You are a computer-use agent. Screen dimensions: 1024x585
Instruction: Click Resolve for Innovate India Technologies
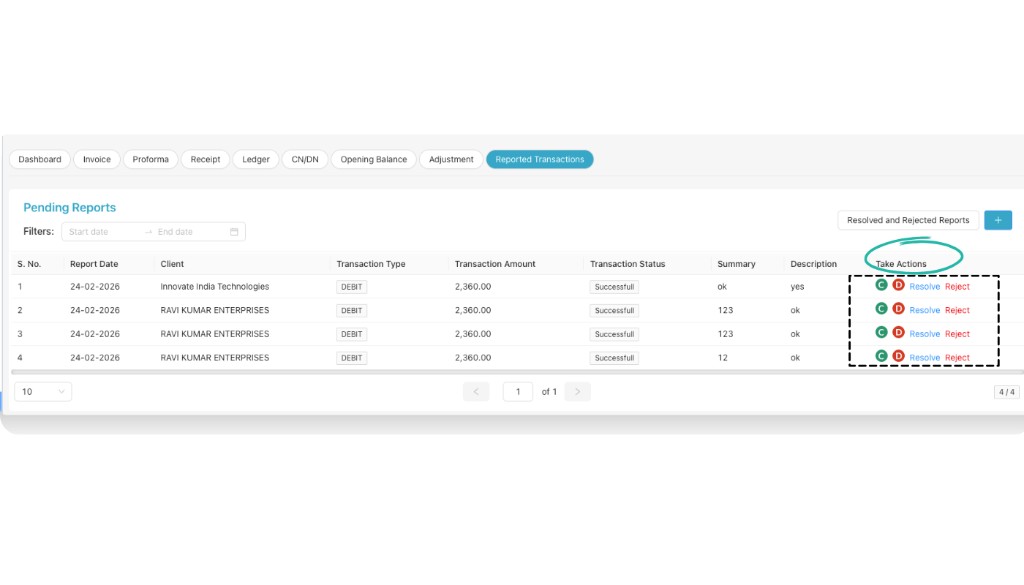925,285
